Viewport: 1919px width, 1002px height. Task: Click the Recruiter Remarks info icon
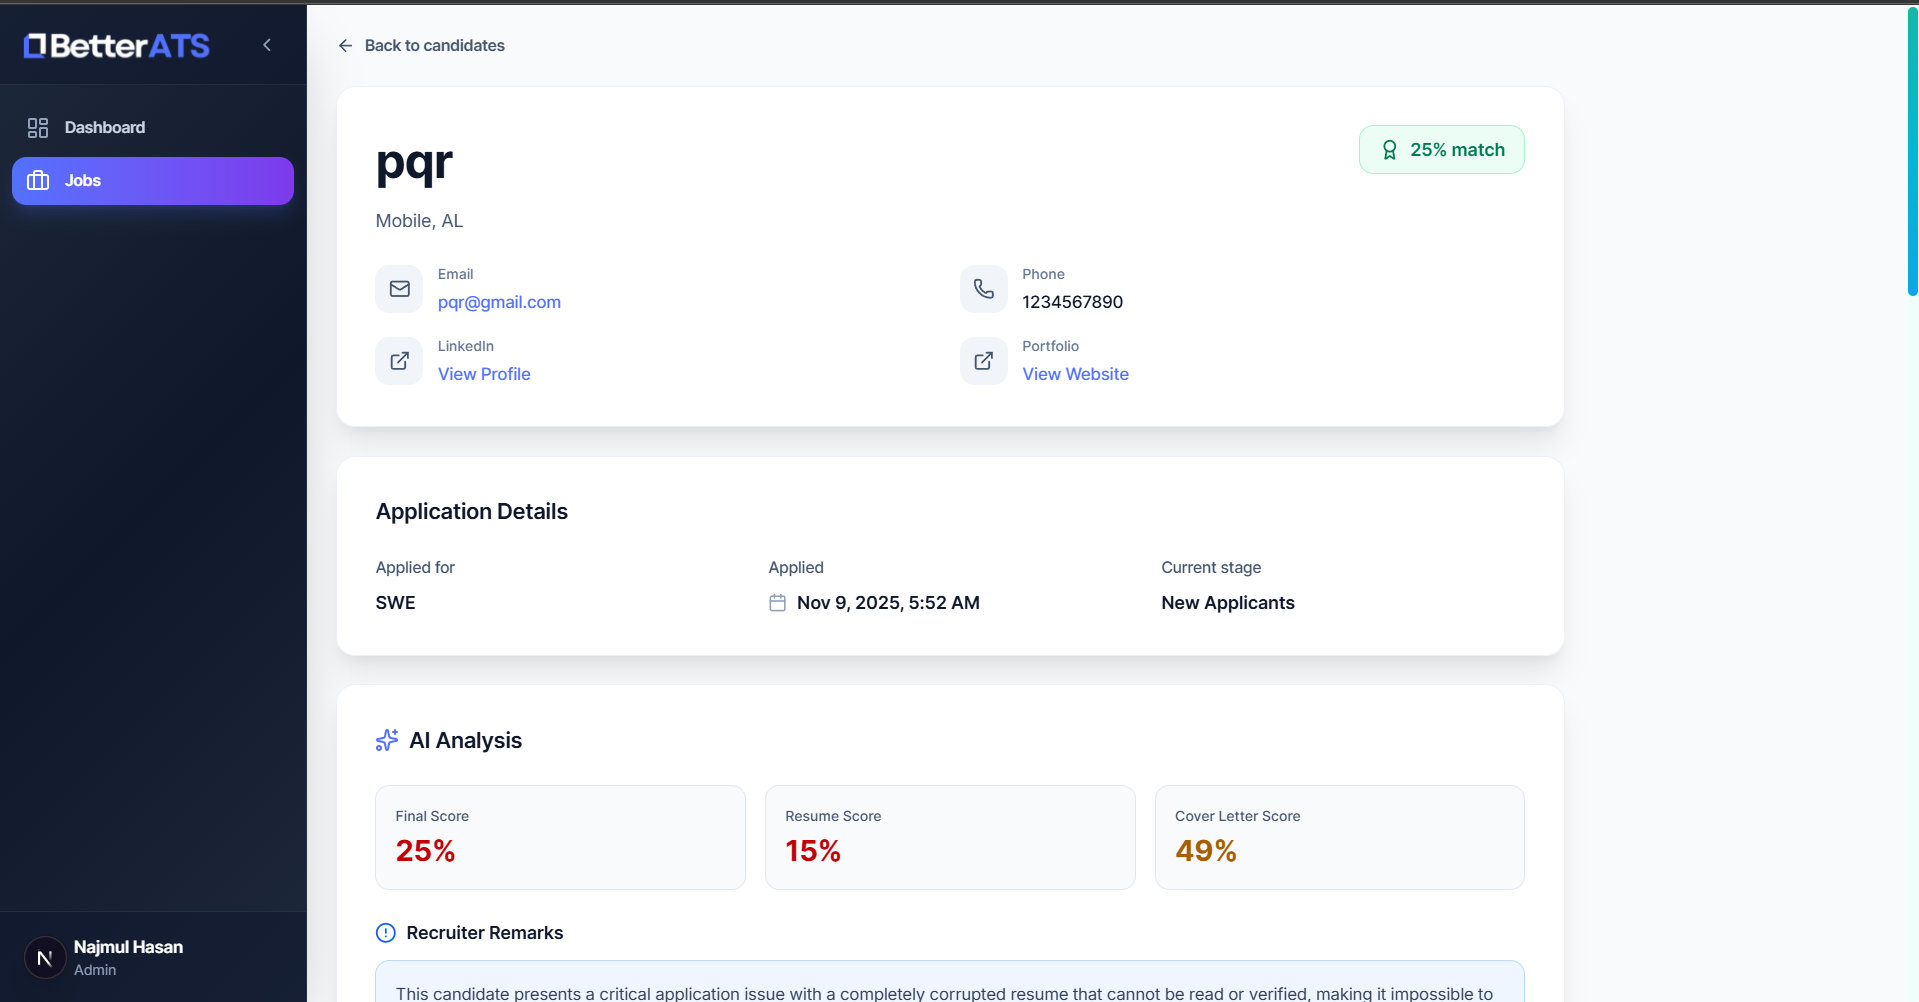386,933
